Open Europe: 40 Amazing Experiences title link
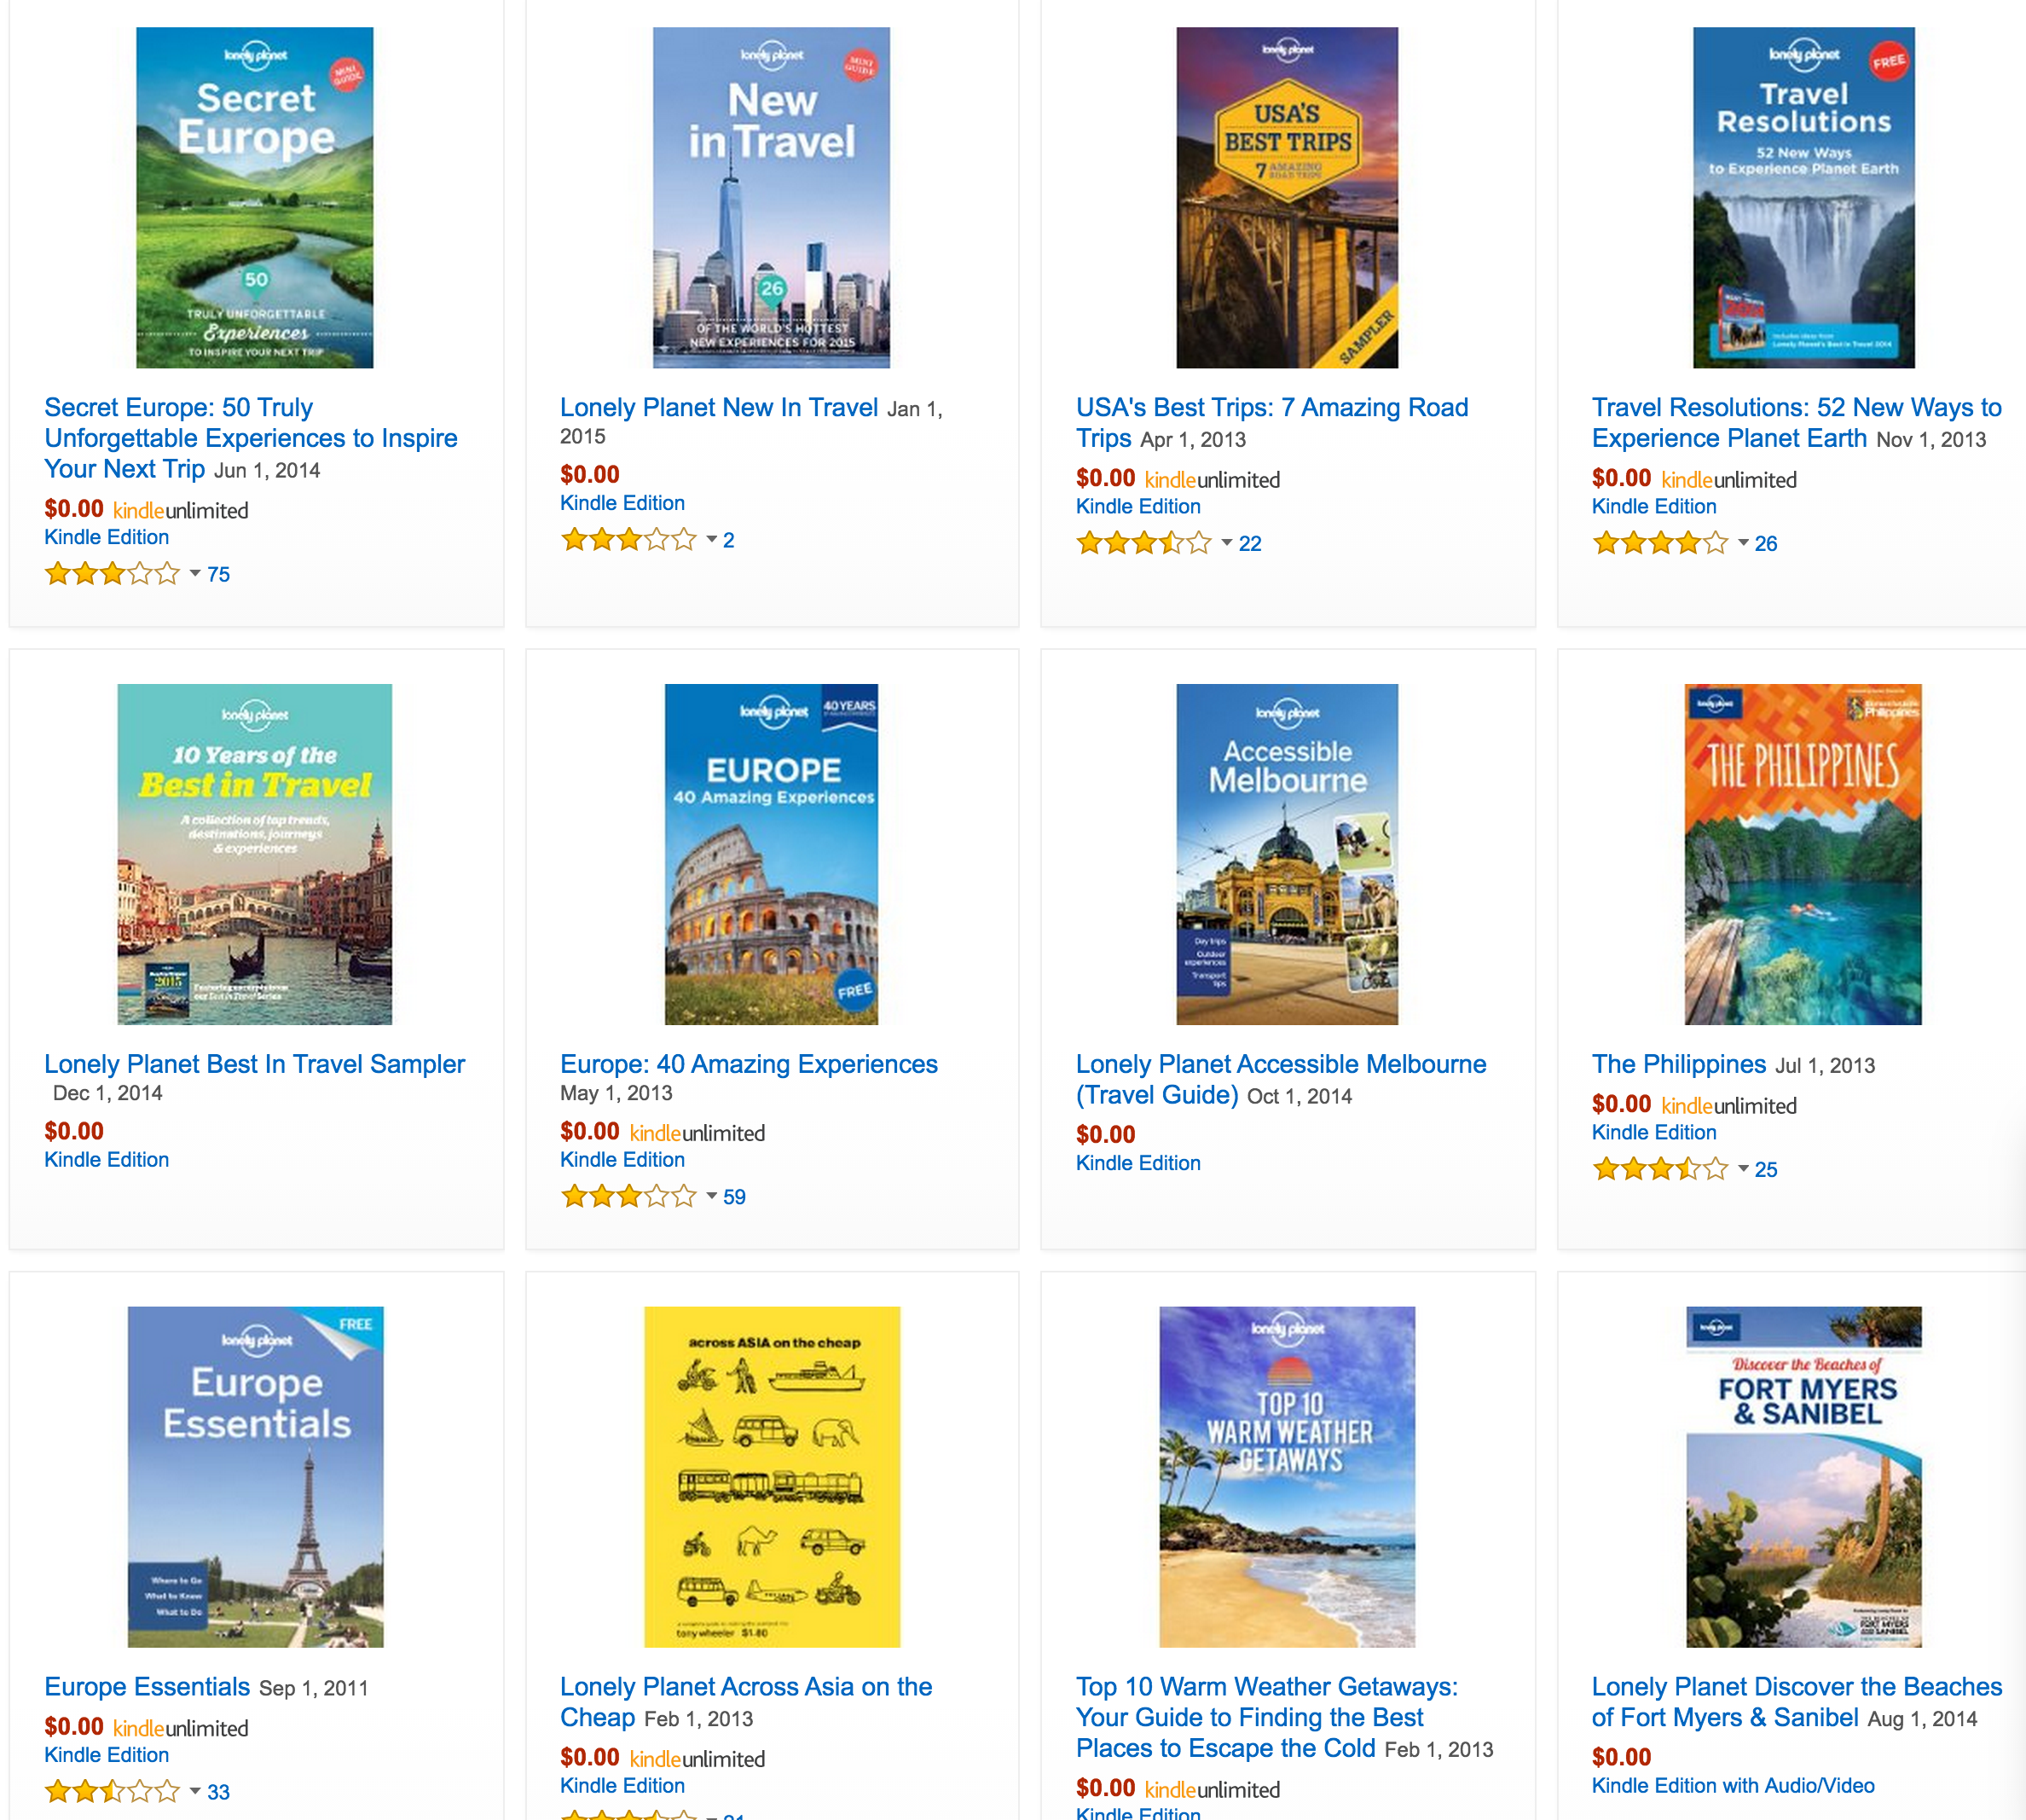This screenshot has width=2026, height=1820. [x=749, y=1064]
